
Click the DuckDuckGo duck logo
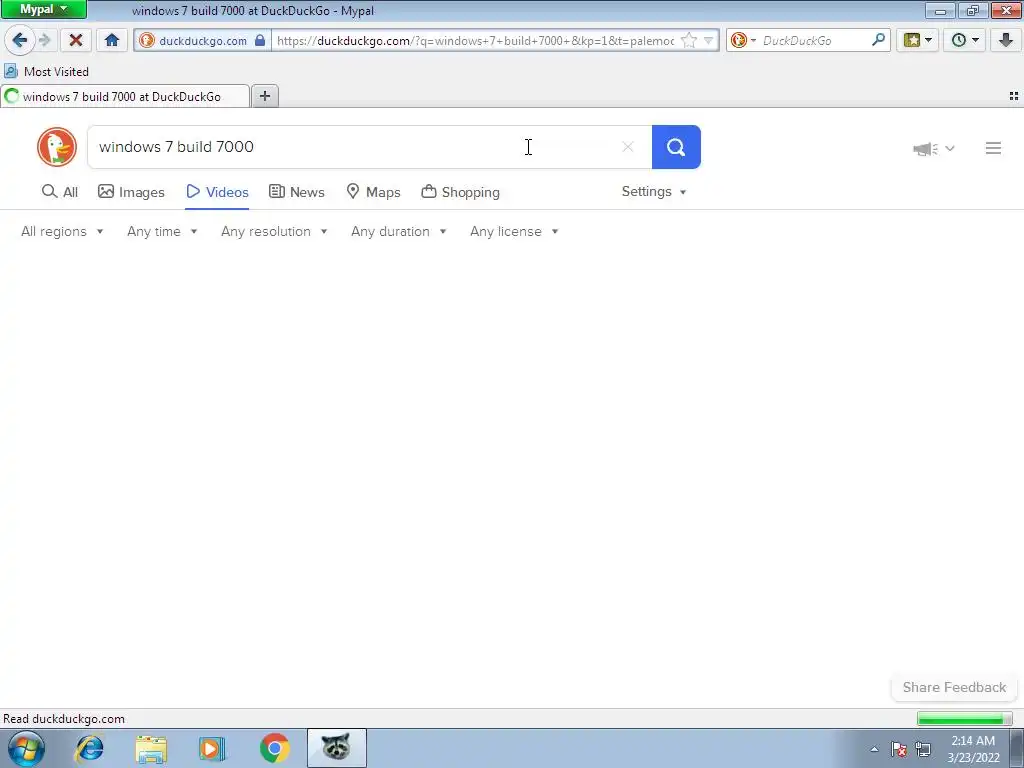(x=57, y=147)
